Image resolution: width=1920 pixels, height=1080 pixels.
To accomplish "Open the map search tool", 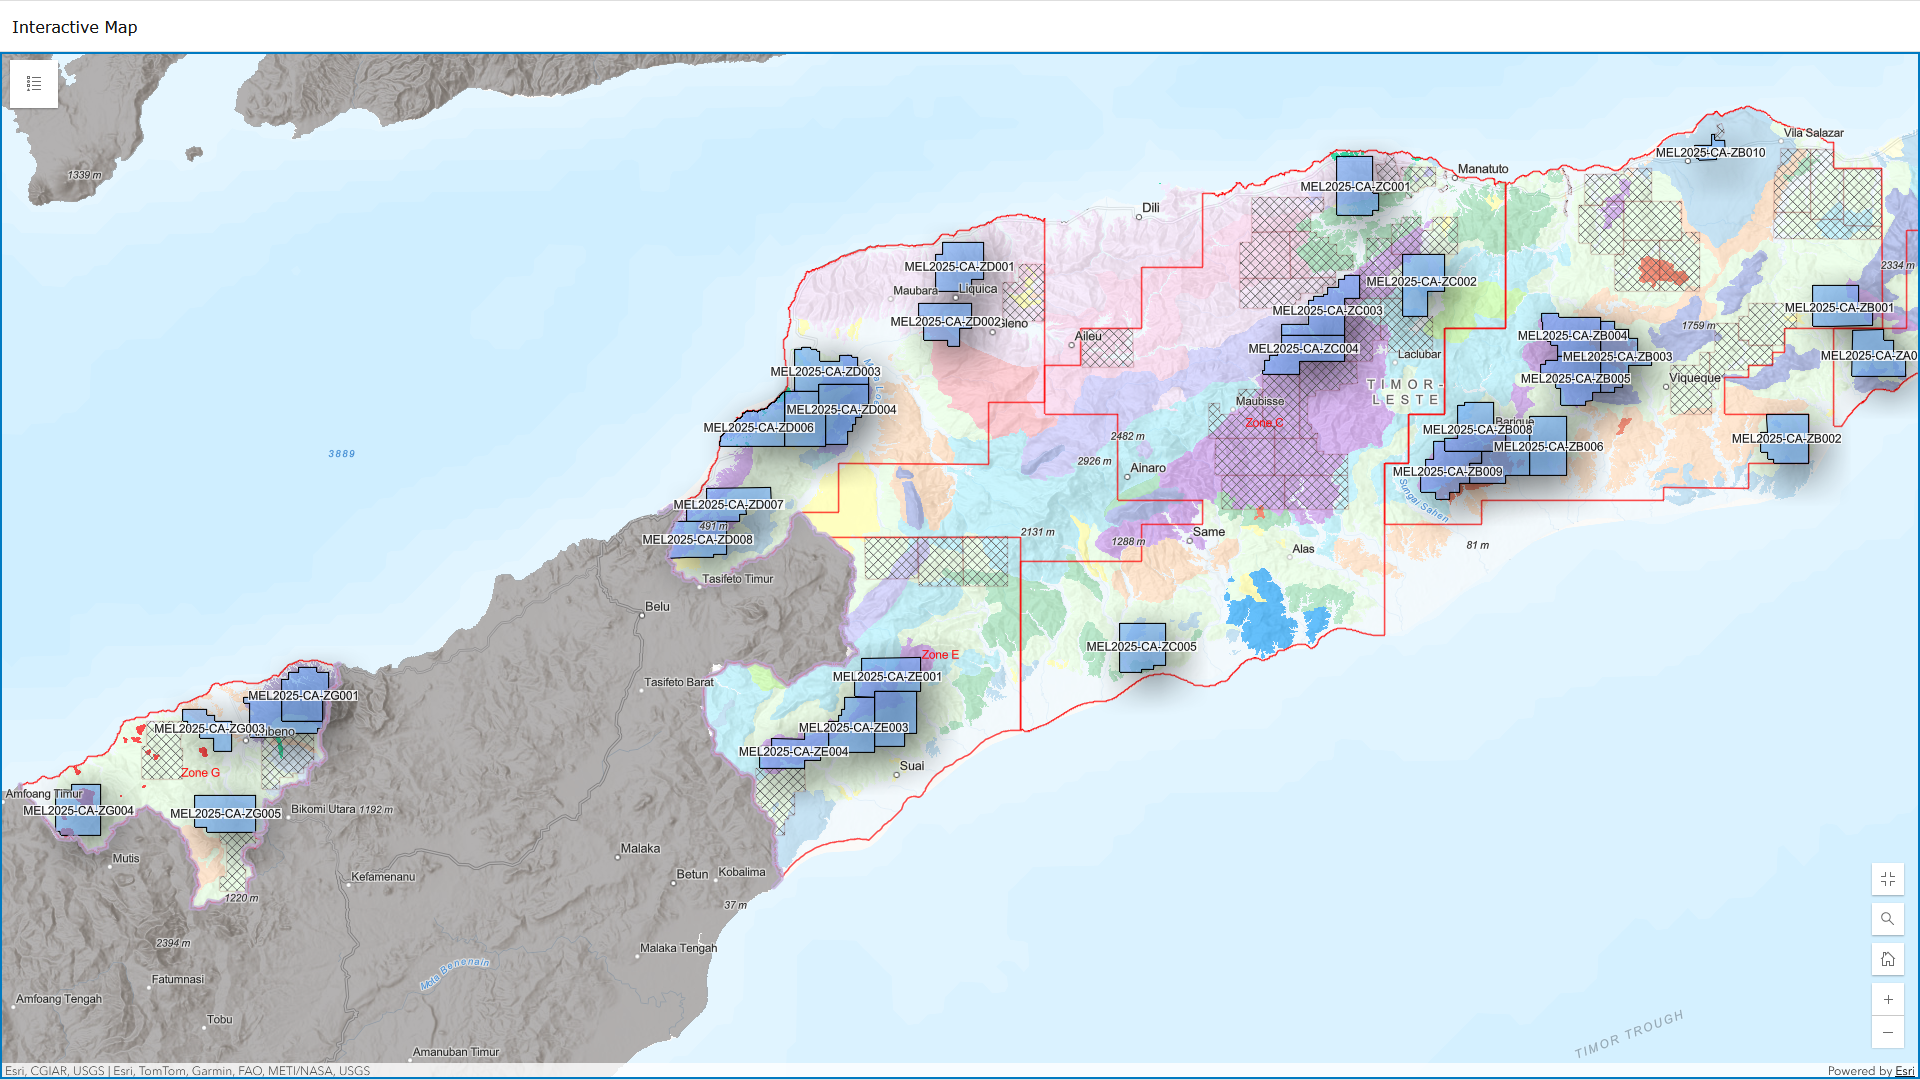I will pos(1887,919).
